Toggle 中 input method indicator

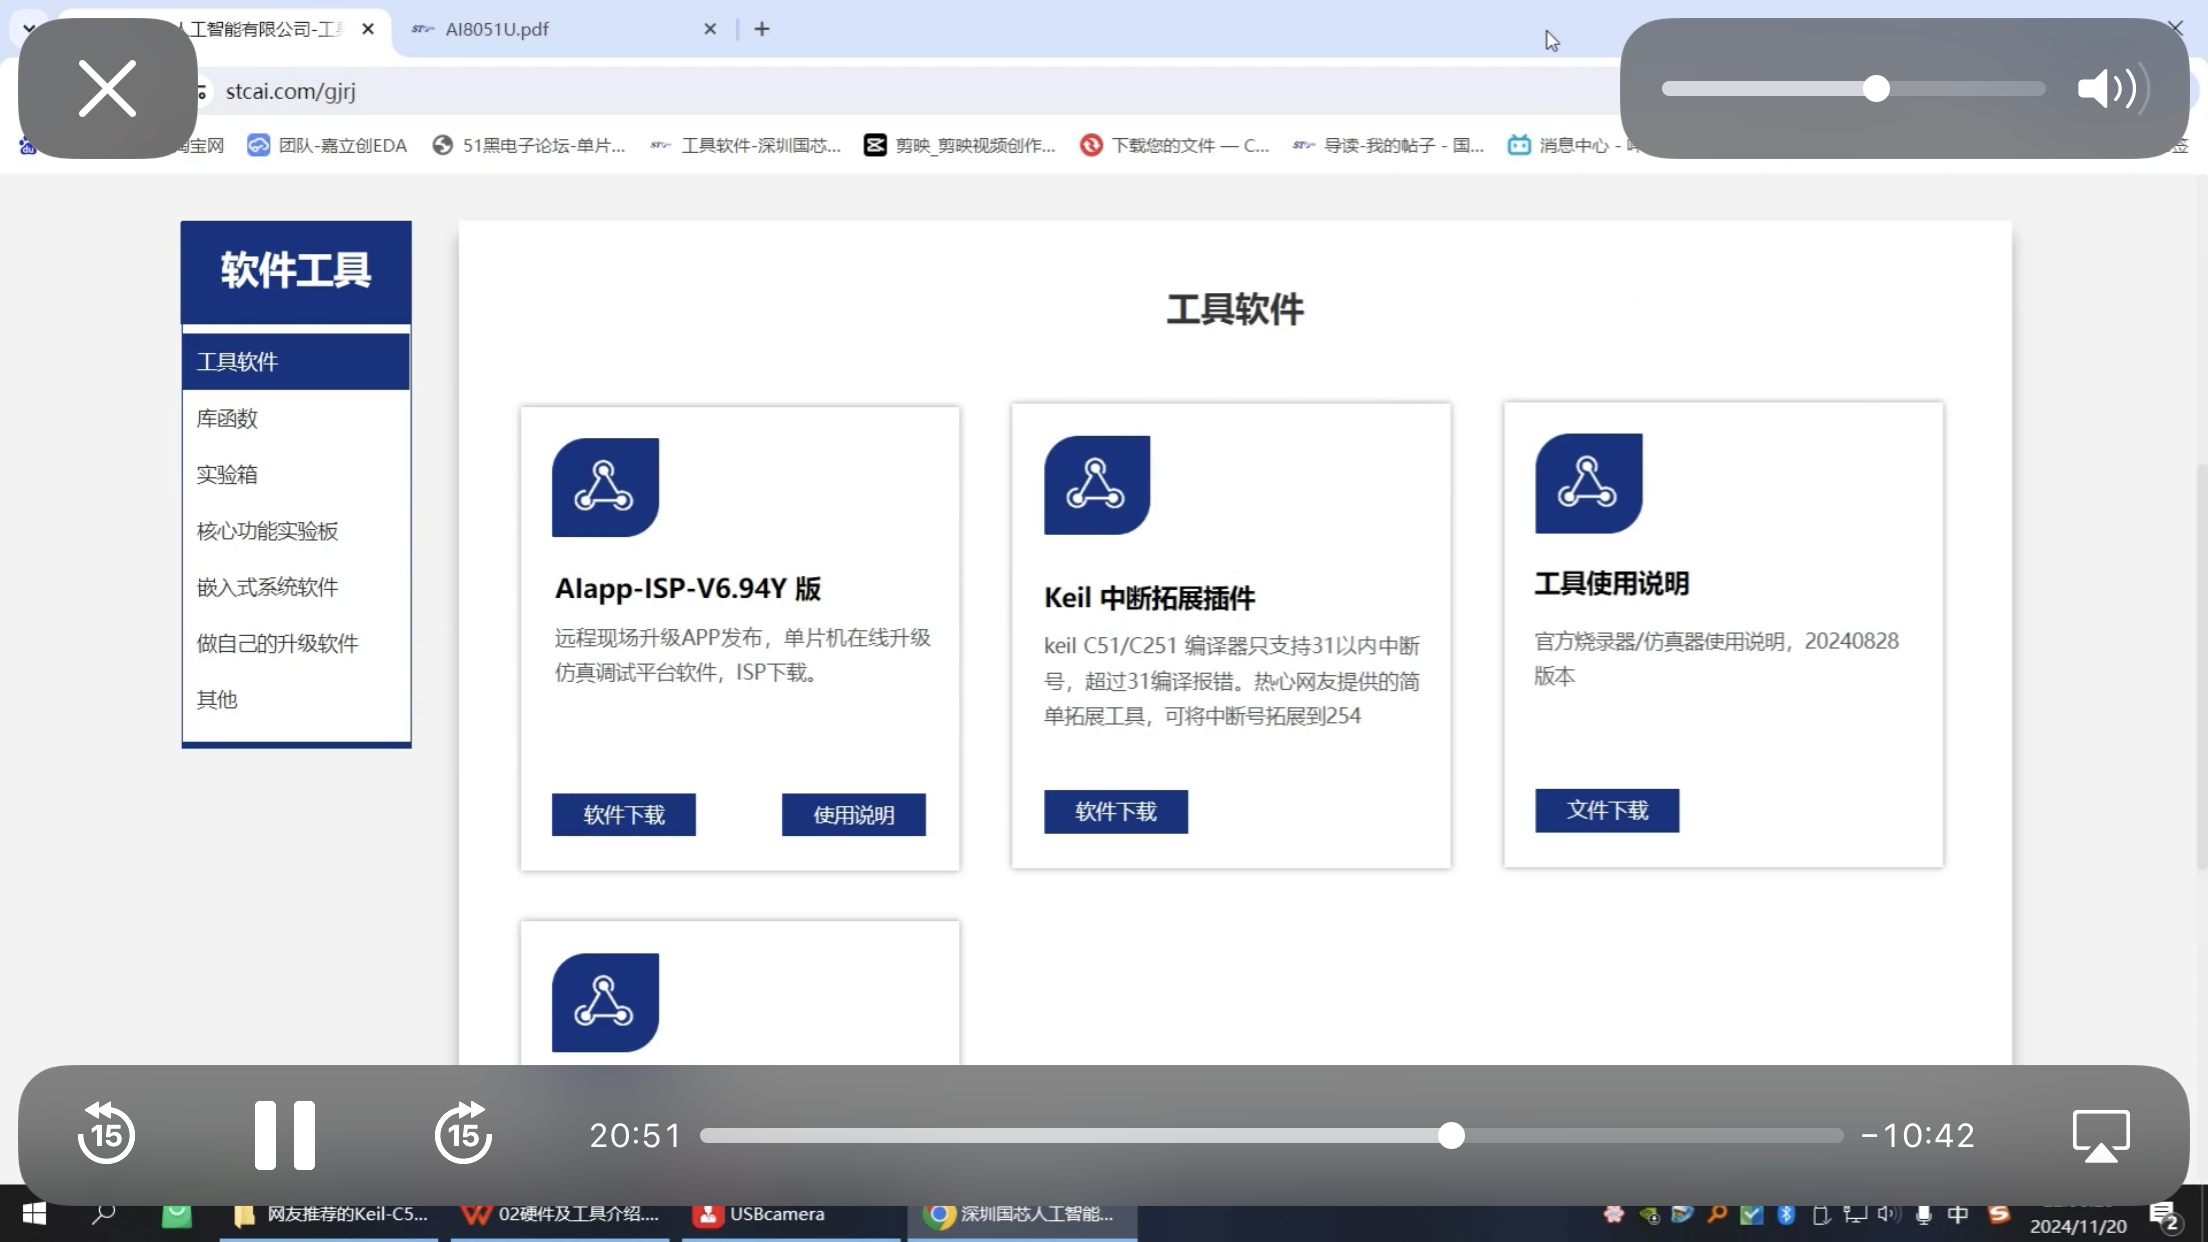pos(1958,1214)
